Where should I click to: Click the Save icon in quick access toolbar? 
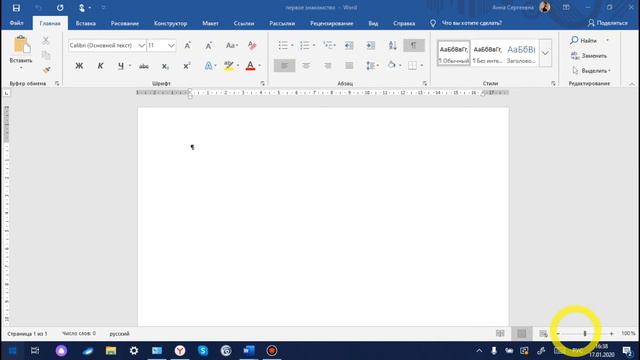click(16, 8)
